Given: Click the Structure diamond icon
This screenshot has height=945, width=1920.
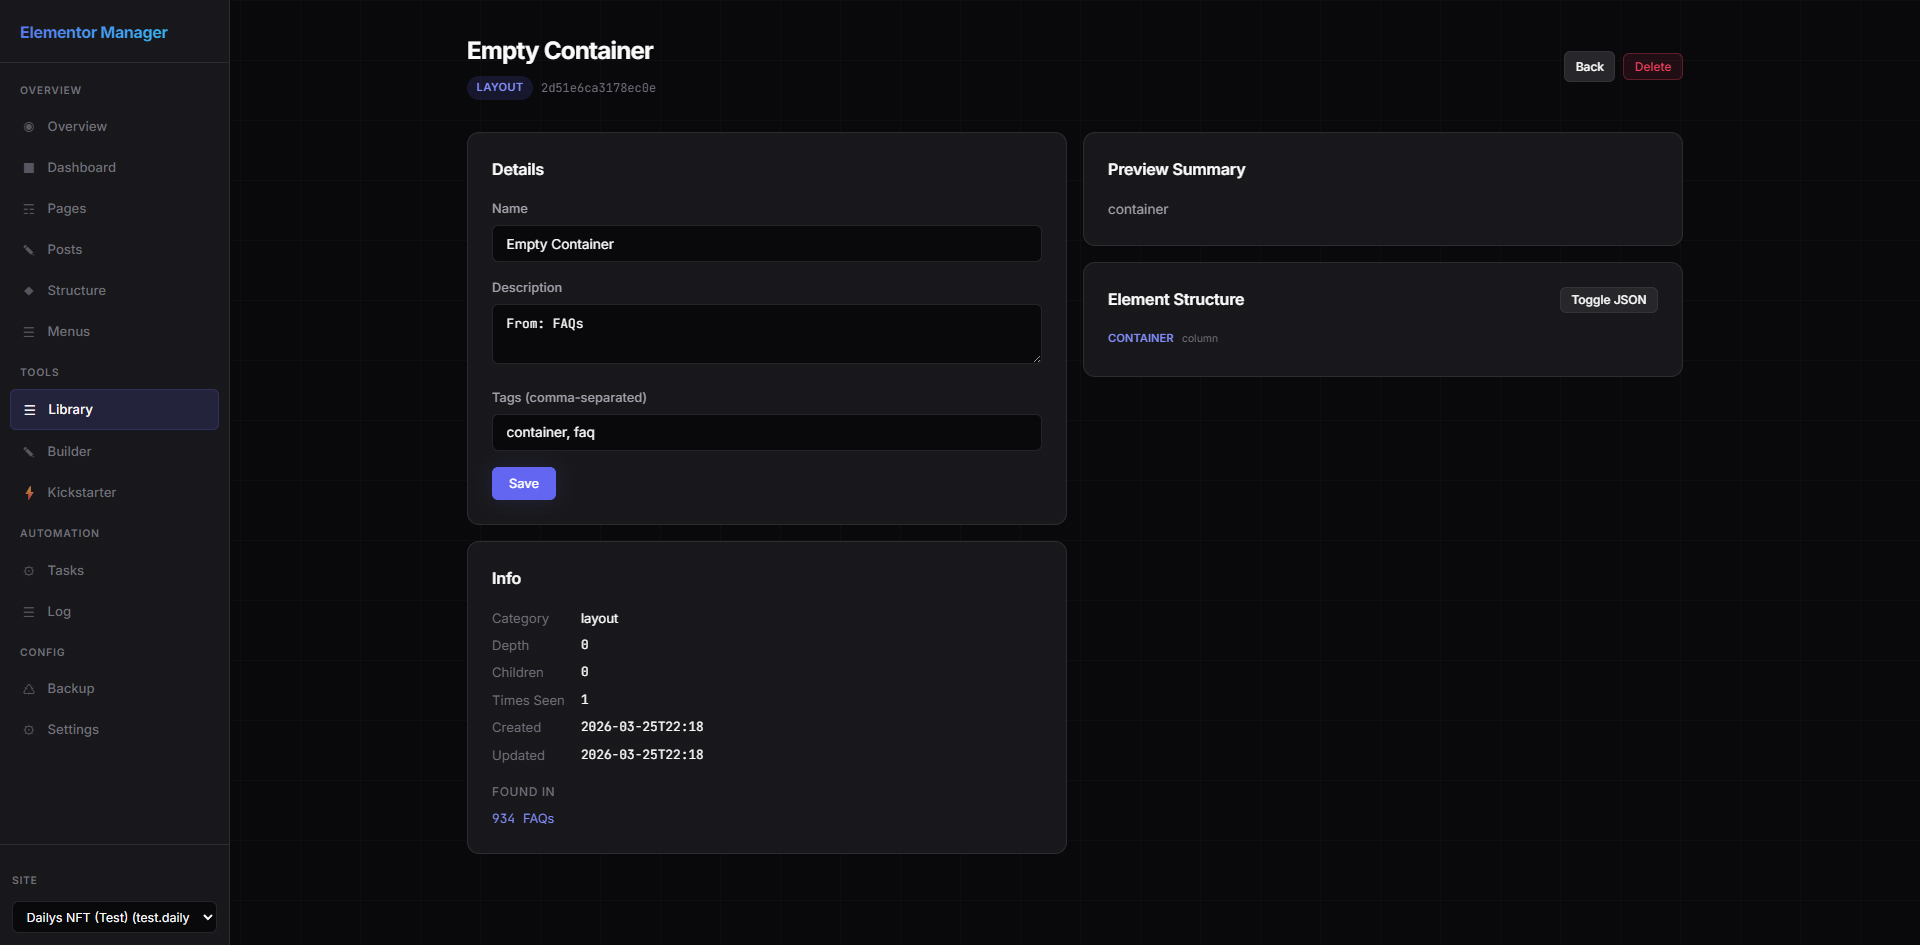Looking at the screenshot, I should click(x=29, y=291).
